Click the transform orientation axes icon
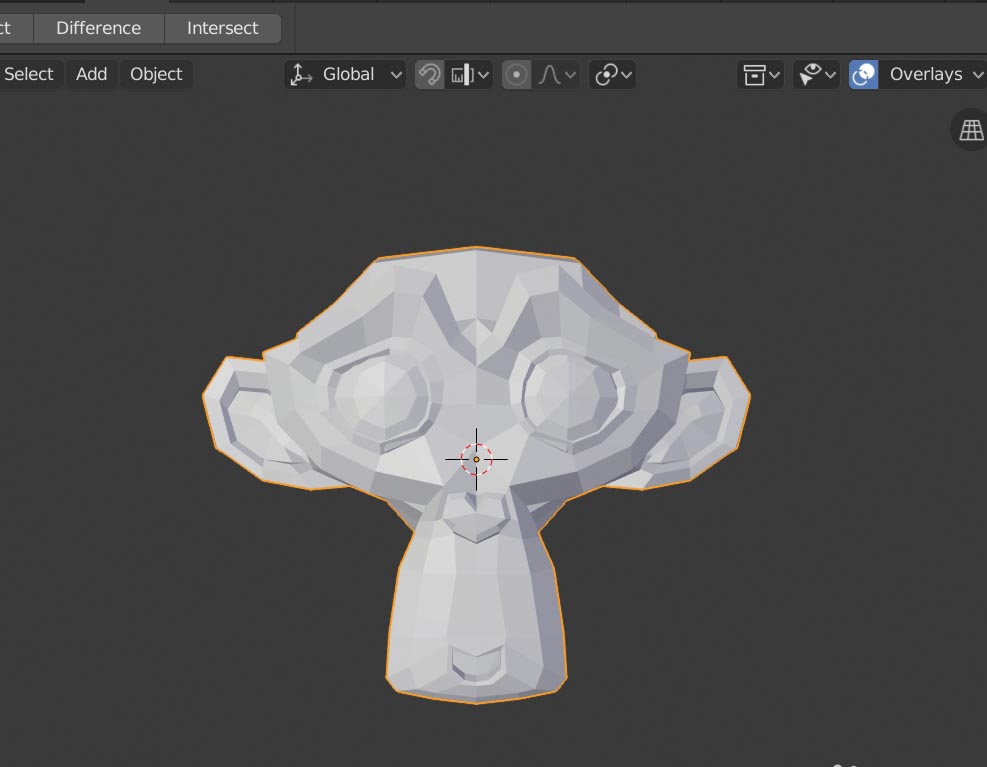Screen dimensions: 987x767 point(303,73)
